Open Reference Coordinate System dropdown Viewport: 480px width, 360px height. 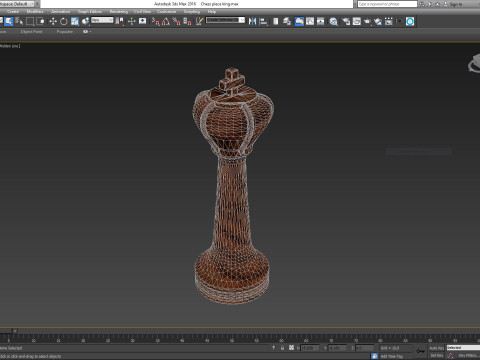[x=102, y=20]
